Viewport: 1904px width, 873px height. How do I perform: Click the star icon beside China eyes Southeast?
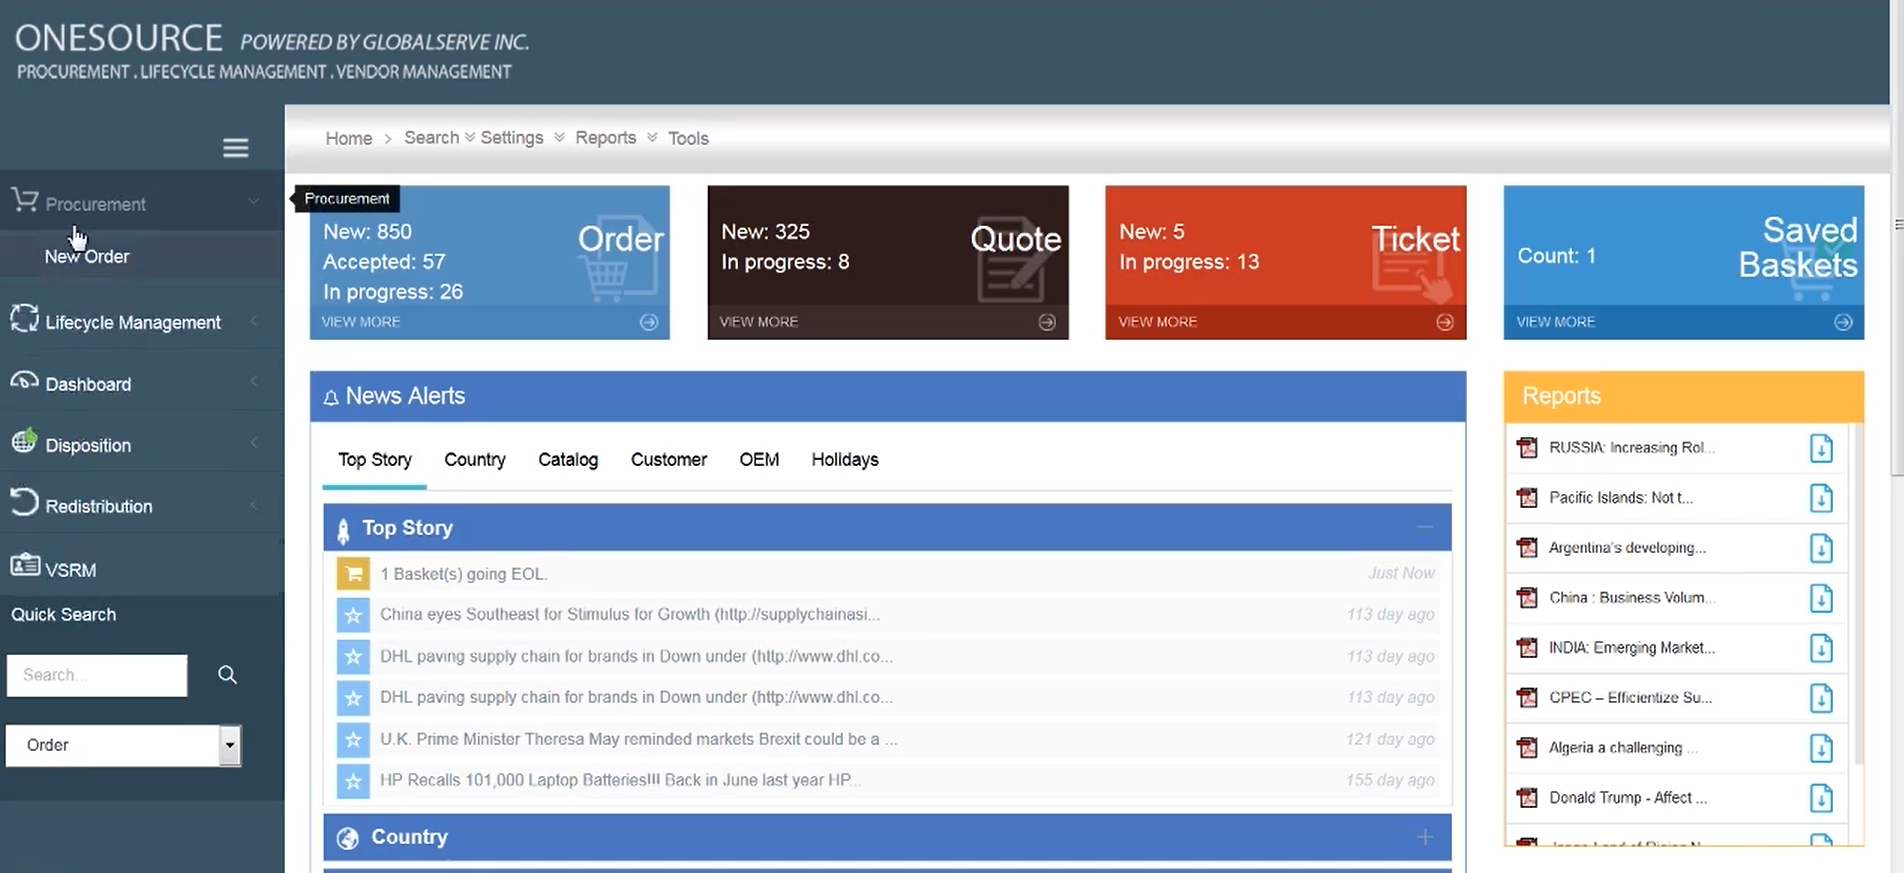tap(353, 615)
